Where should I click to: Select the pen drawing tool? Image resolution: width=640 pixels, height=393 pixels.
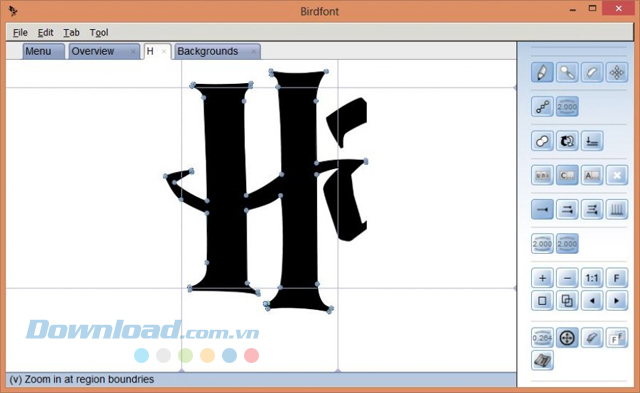[542, 73]
